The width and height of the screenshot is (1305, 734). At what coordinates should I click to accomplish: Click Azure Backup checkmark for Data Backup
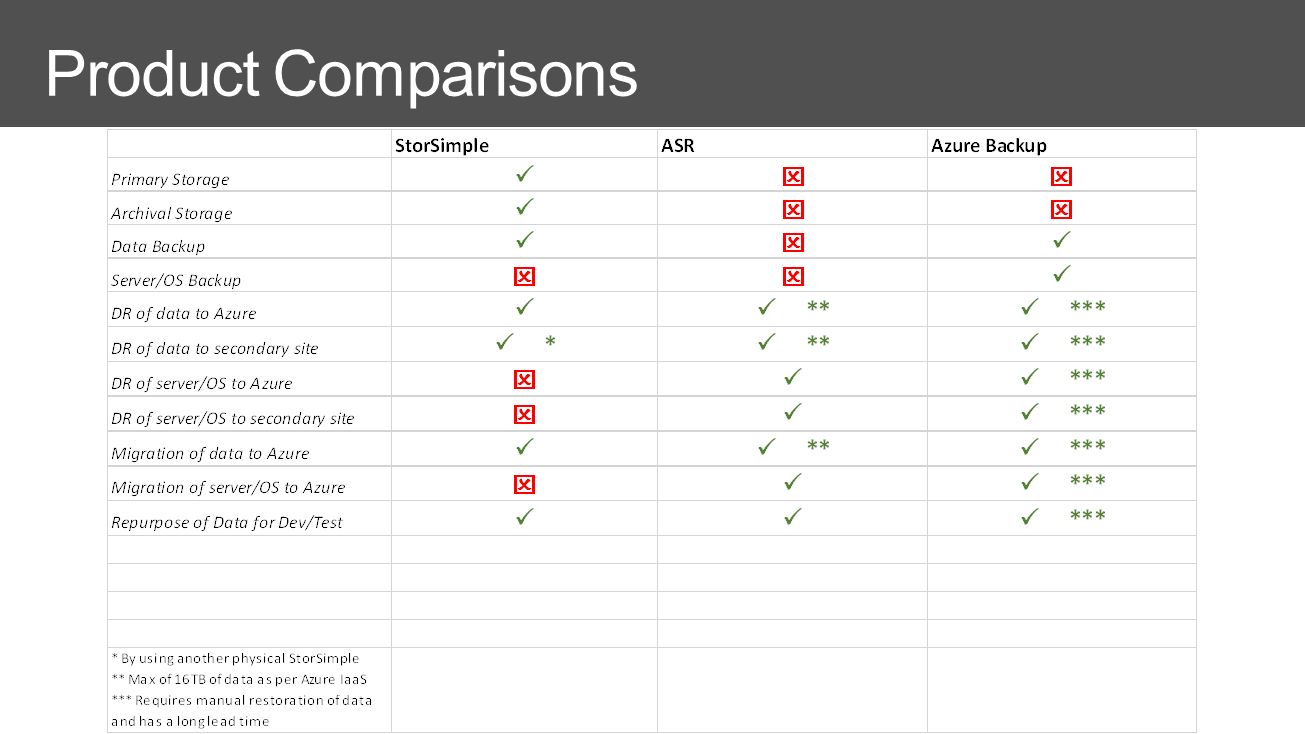click(x=1062, y=240)
